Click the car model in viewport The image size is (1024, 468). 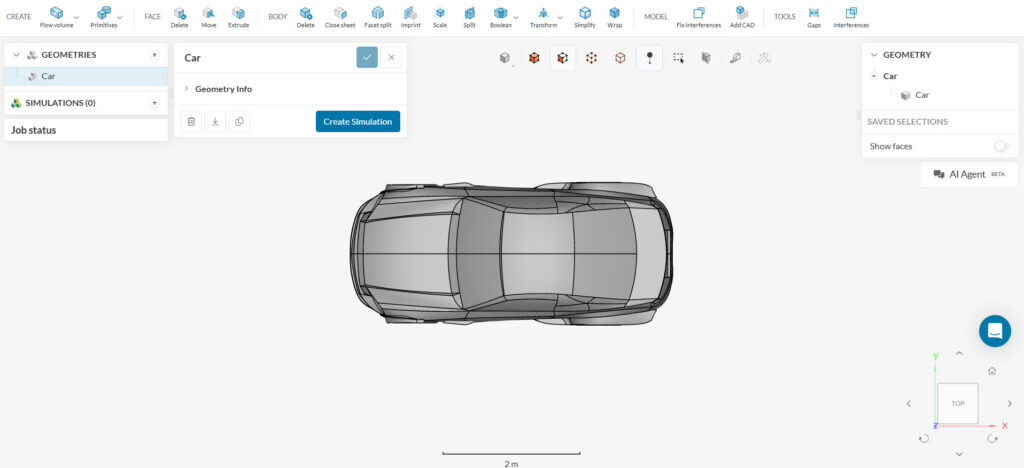[512, 253]
